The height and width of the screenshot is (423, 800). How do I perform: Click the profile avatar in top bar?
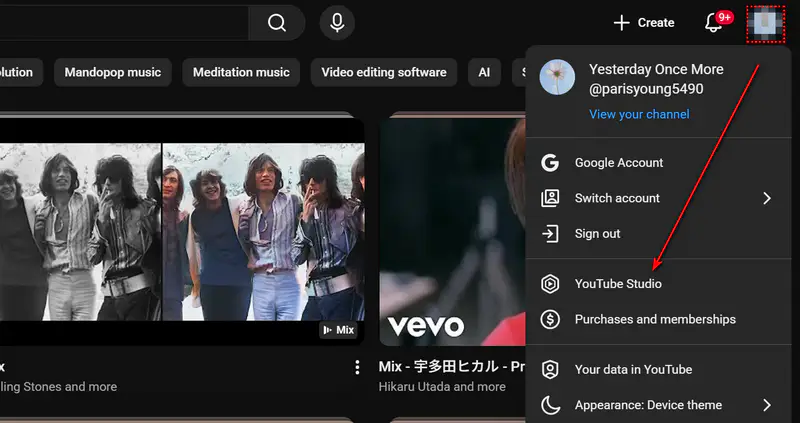click(768, 22)
